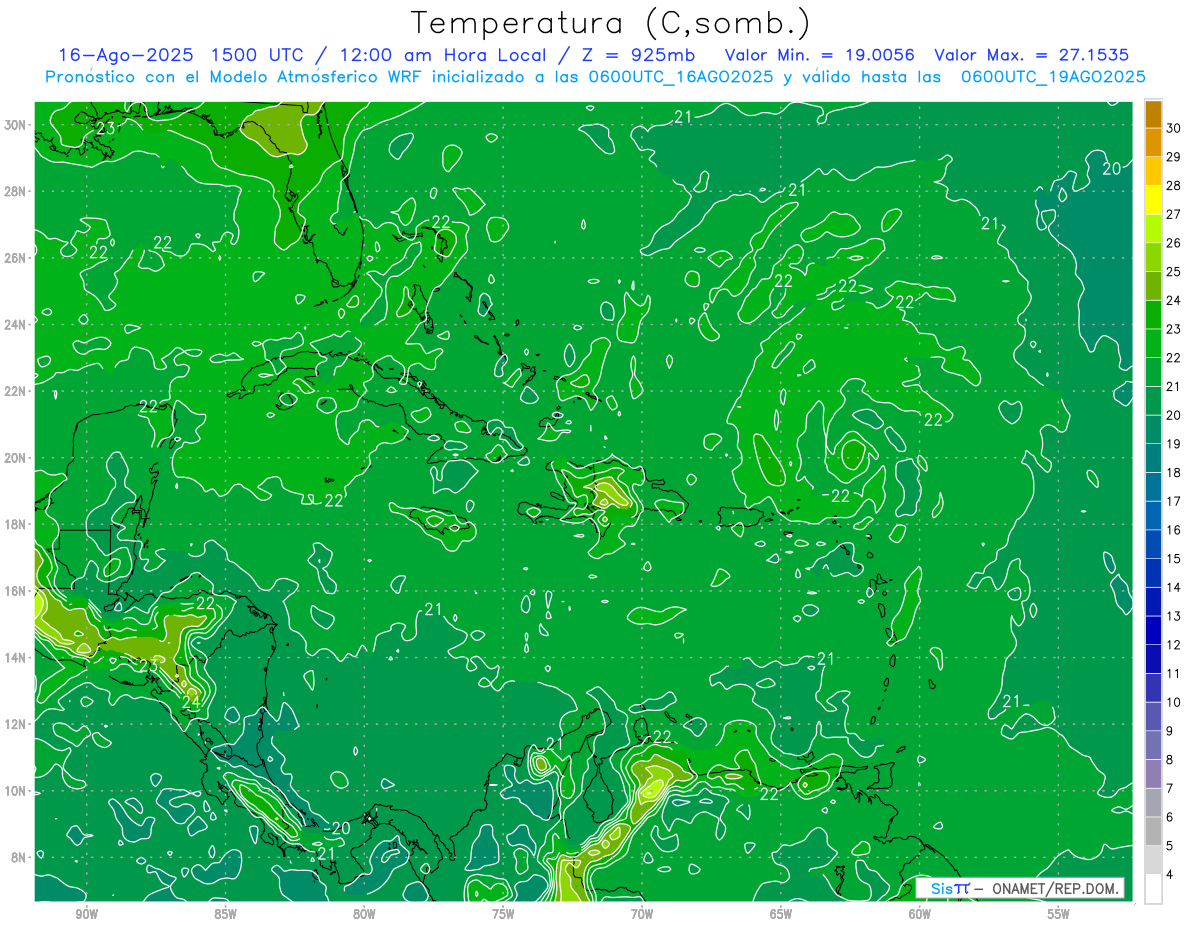Click the '55W' longitude label

[x=1058, y=914]
